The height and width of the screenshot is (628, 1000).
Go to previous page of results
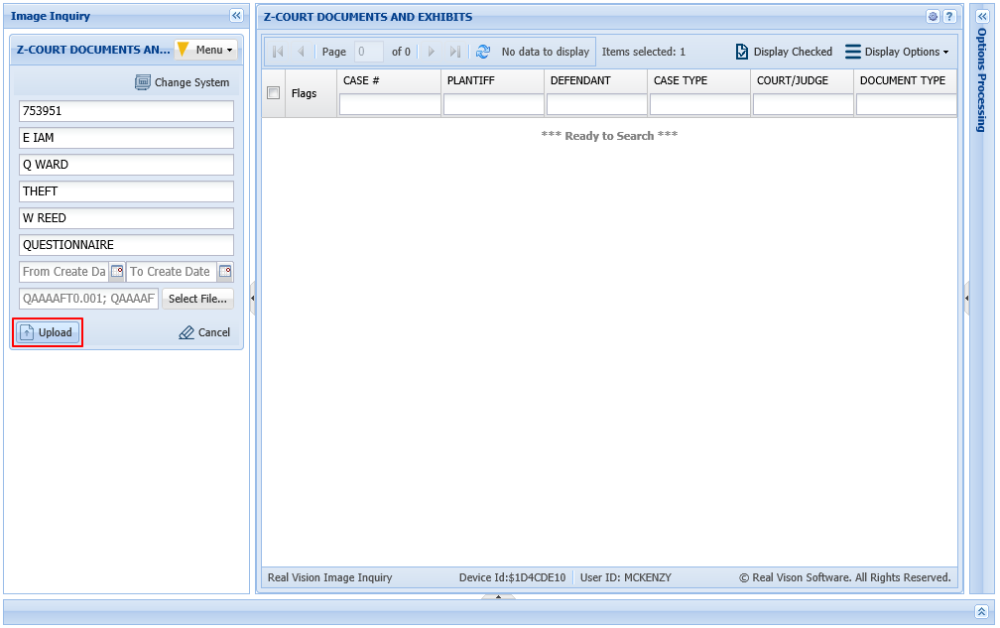300,52
